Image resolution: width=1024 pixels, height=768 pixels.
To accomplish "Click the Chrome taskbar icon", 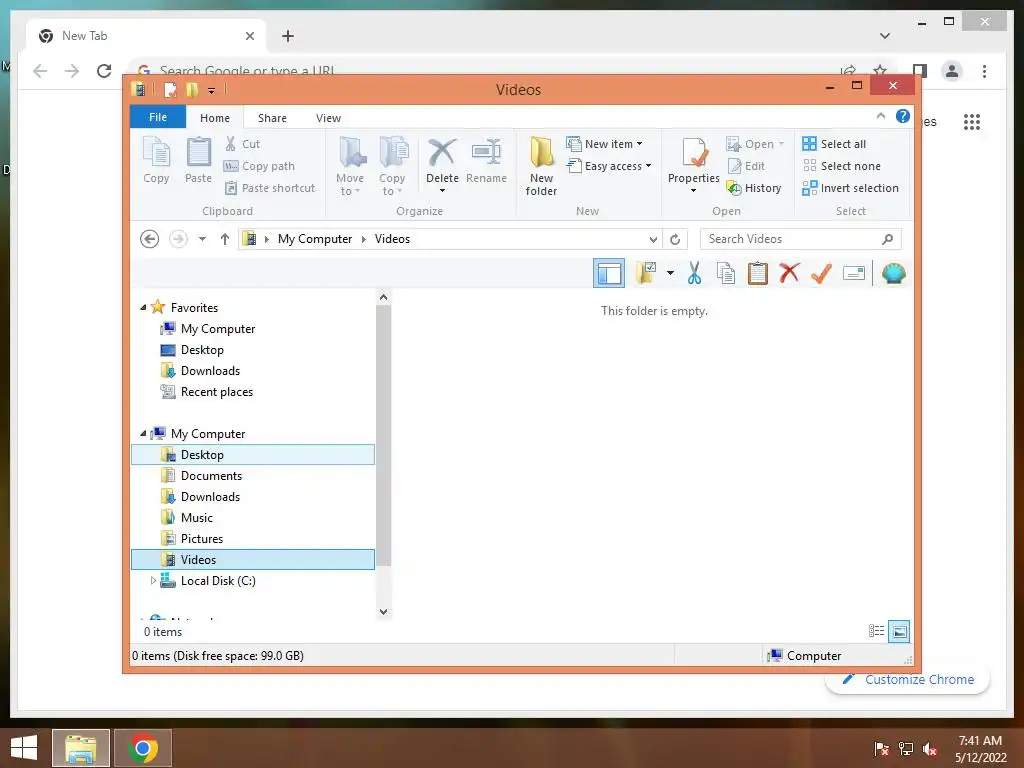I will pyautogui.click(x=143, y=748).
